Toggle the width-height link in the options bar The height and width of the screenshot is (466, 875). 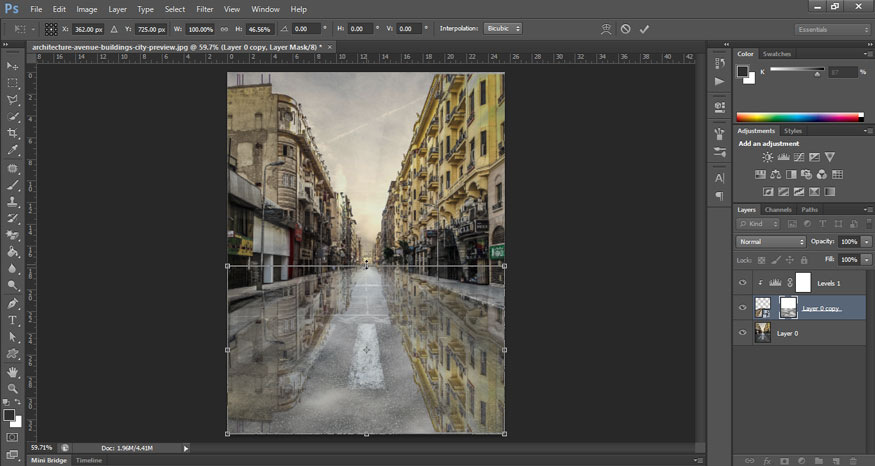(x=224, y=29)
